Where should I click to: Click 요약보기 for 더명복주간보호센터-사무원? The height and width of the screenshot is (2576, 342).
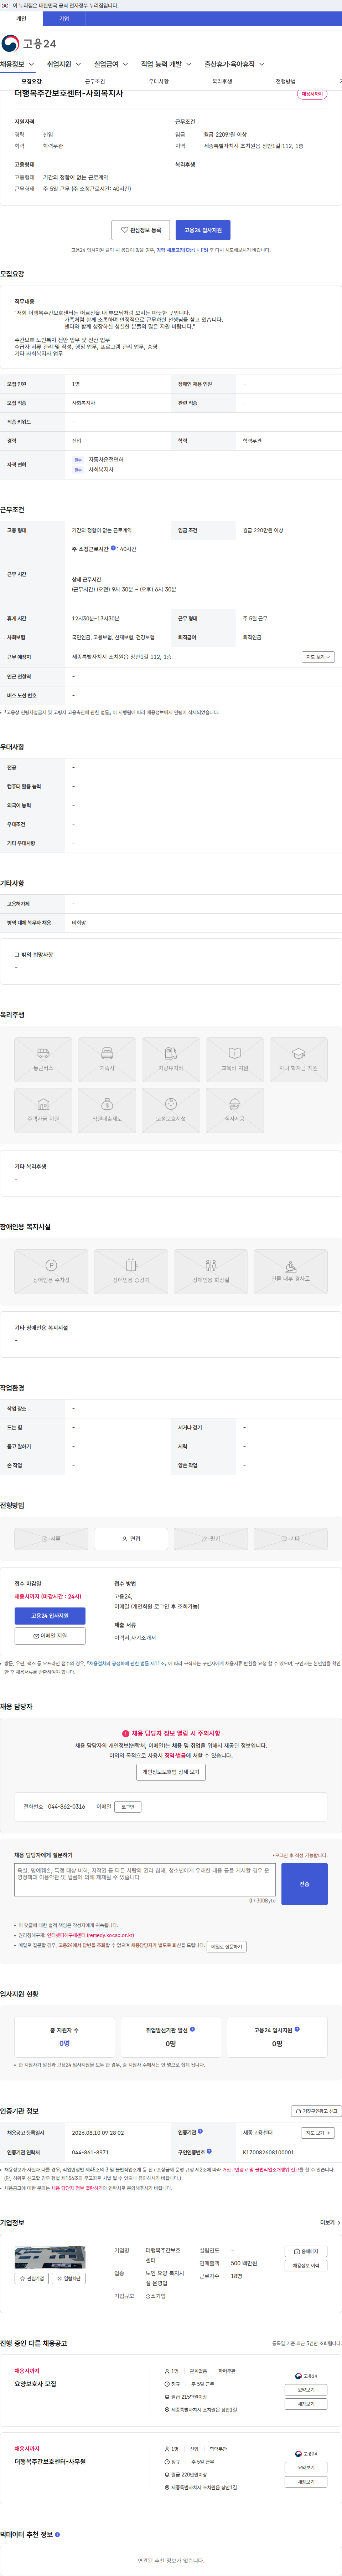pyautogui.click(x=306, y=2468)
